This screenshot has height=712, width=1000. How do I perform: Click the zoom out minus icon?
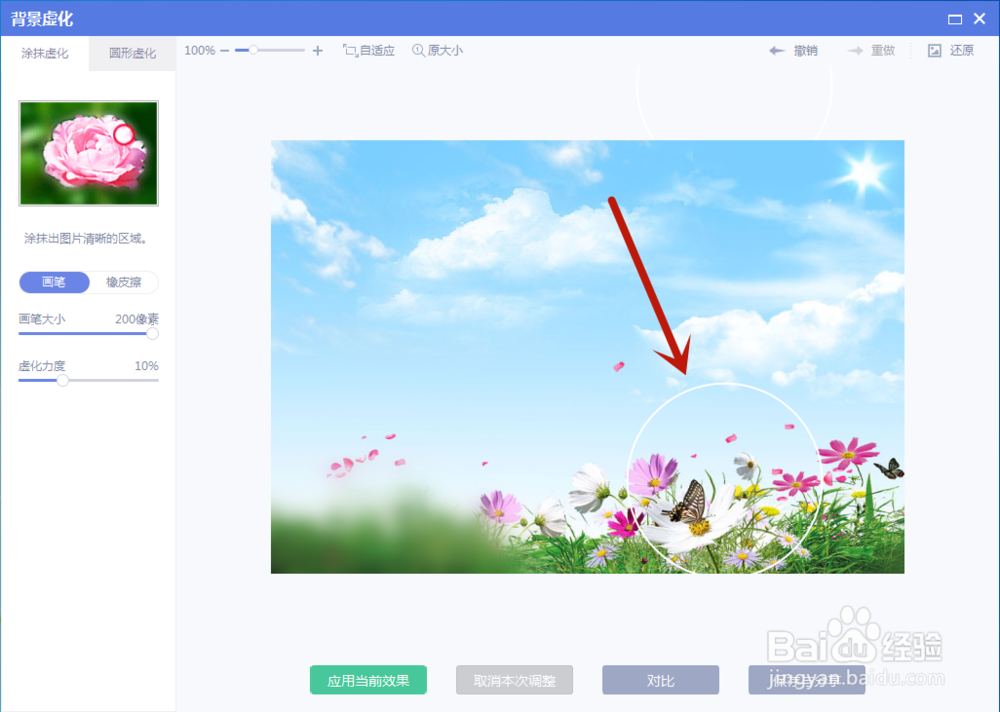pyautogui.click(x=224, y=50)
